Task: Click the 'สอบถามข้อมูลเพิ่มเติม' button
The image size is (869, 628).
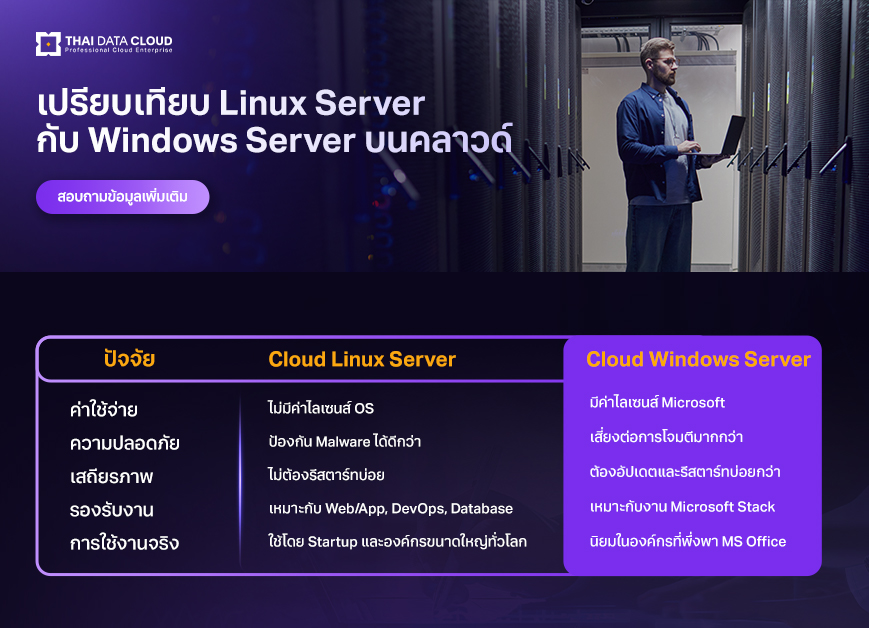Action: click(123, 197)
